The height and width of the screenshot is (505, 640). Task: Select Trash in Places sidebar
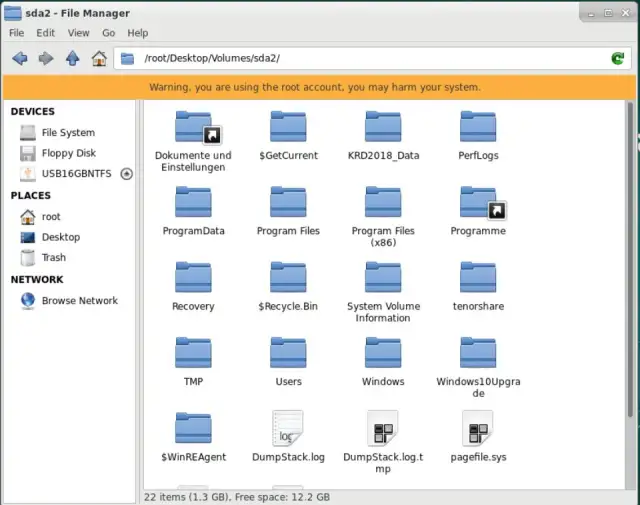tap(53, 258)
